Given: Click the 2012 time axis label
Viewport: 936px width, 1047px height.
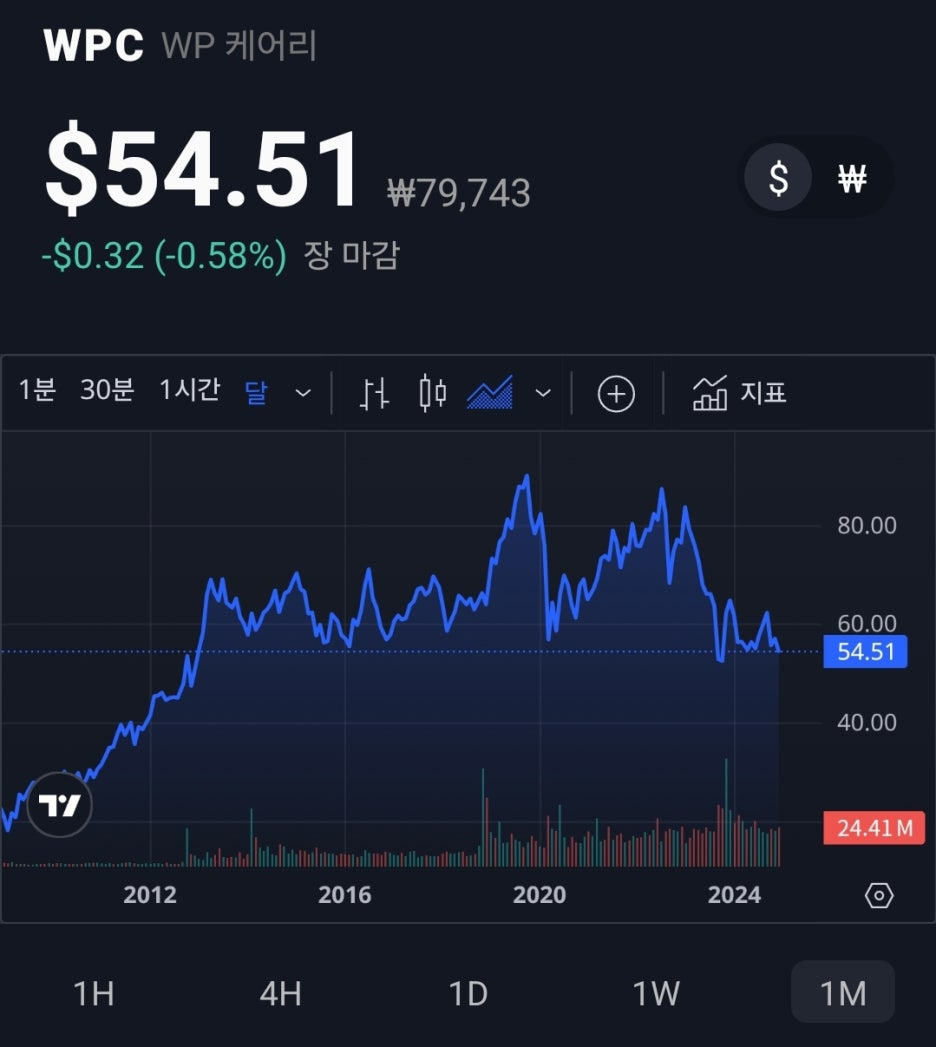Looking at the screenshot, I should (150, 895).
